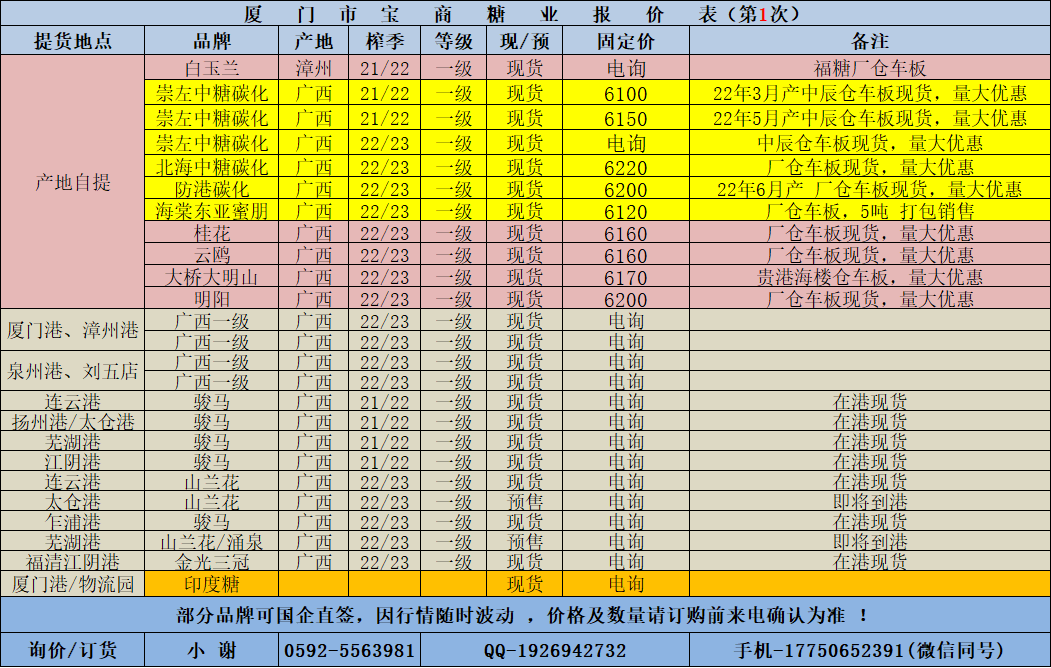Select the 大桥大明山 brand cell

click(211, 277)
